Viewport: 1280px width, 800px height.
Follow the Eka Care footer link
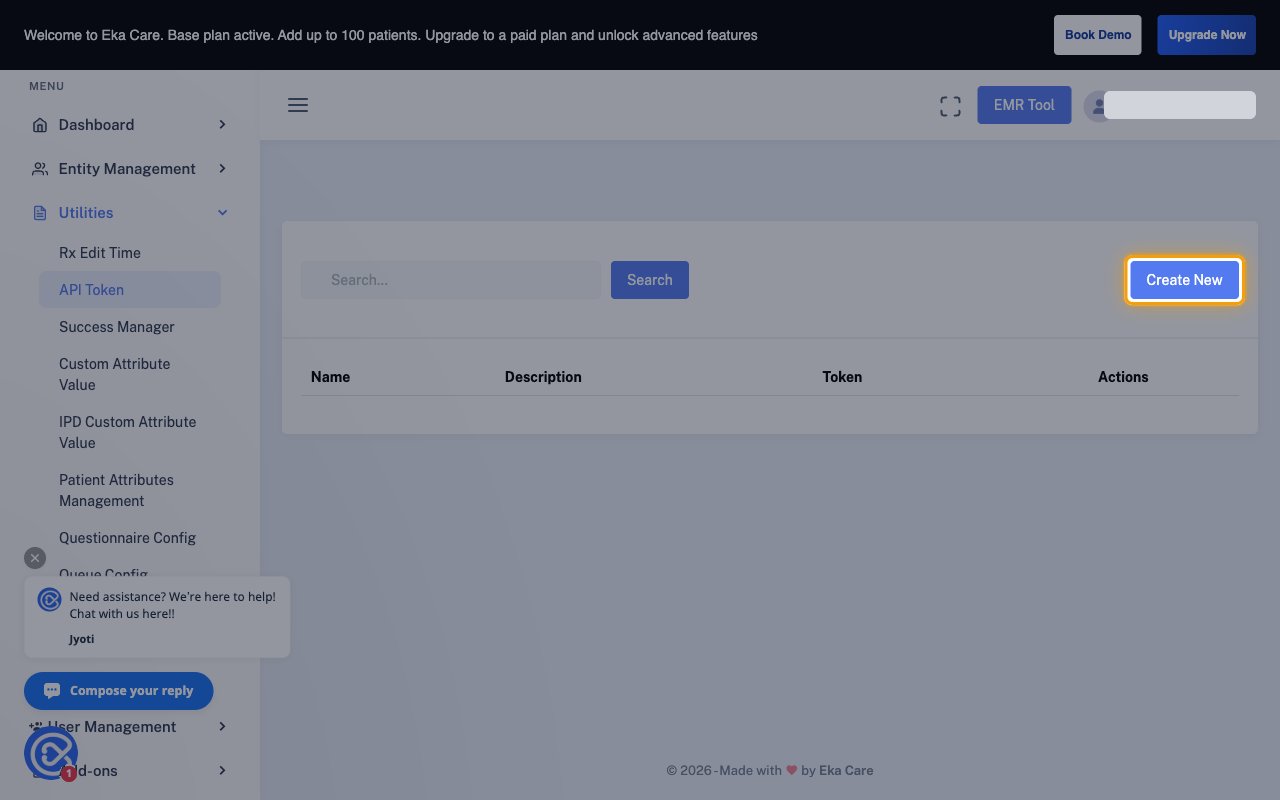846,770
